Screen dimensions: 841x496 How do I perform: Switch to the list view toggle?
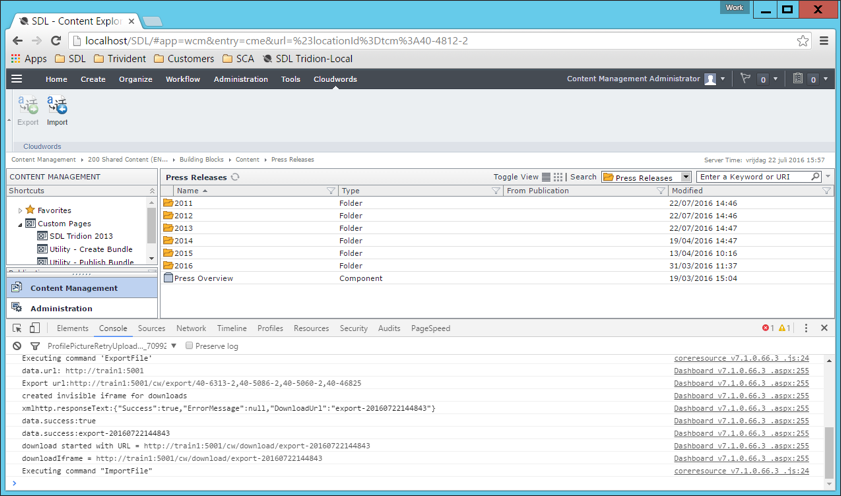click(546, 177)
